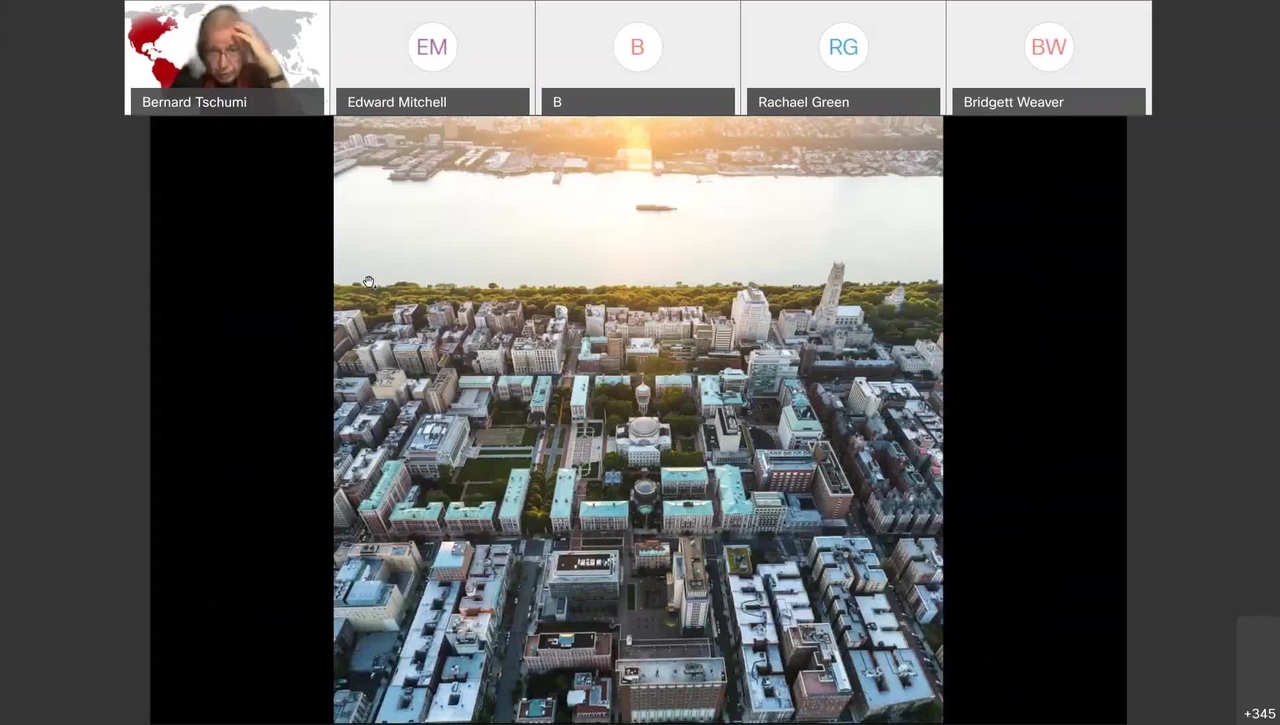Click the boat on the river
Viewport: 1280px width, 725px height.
pos(656,208)
